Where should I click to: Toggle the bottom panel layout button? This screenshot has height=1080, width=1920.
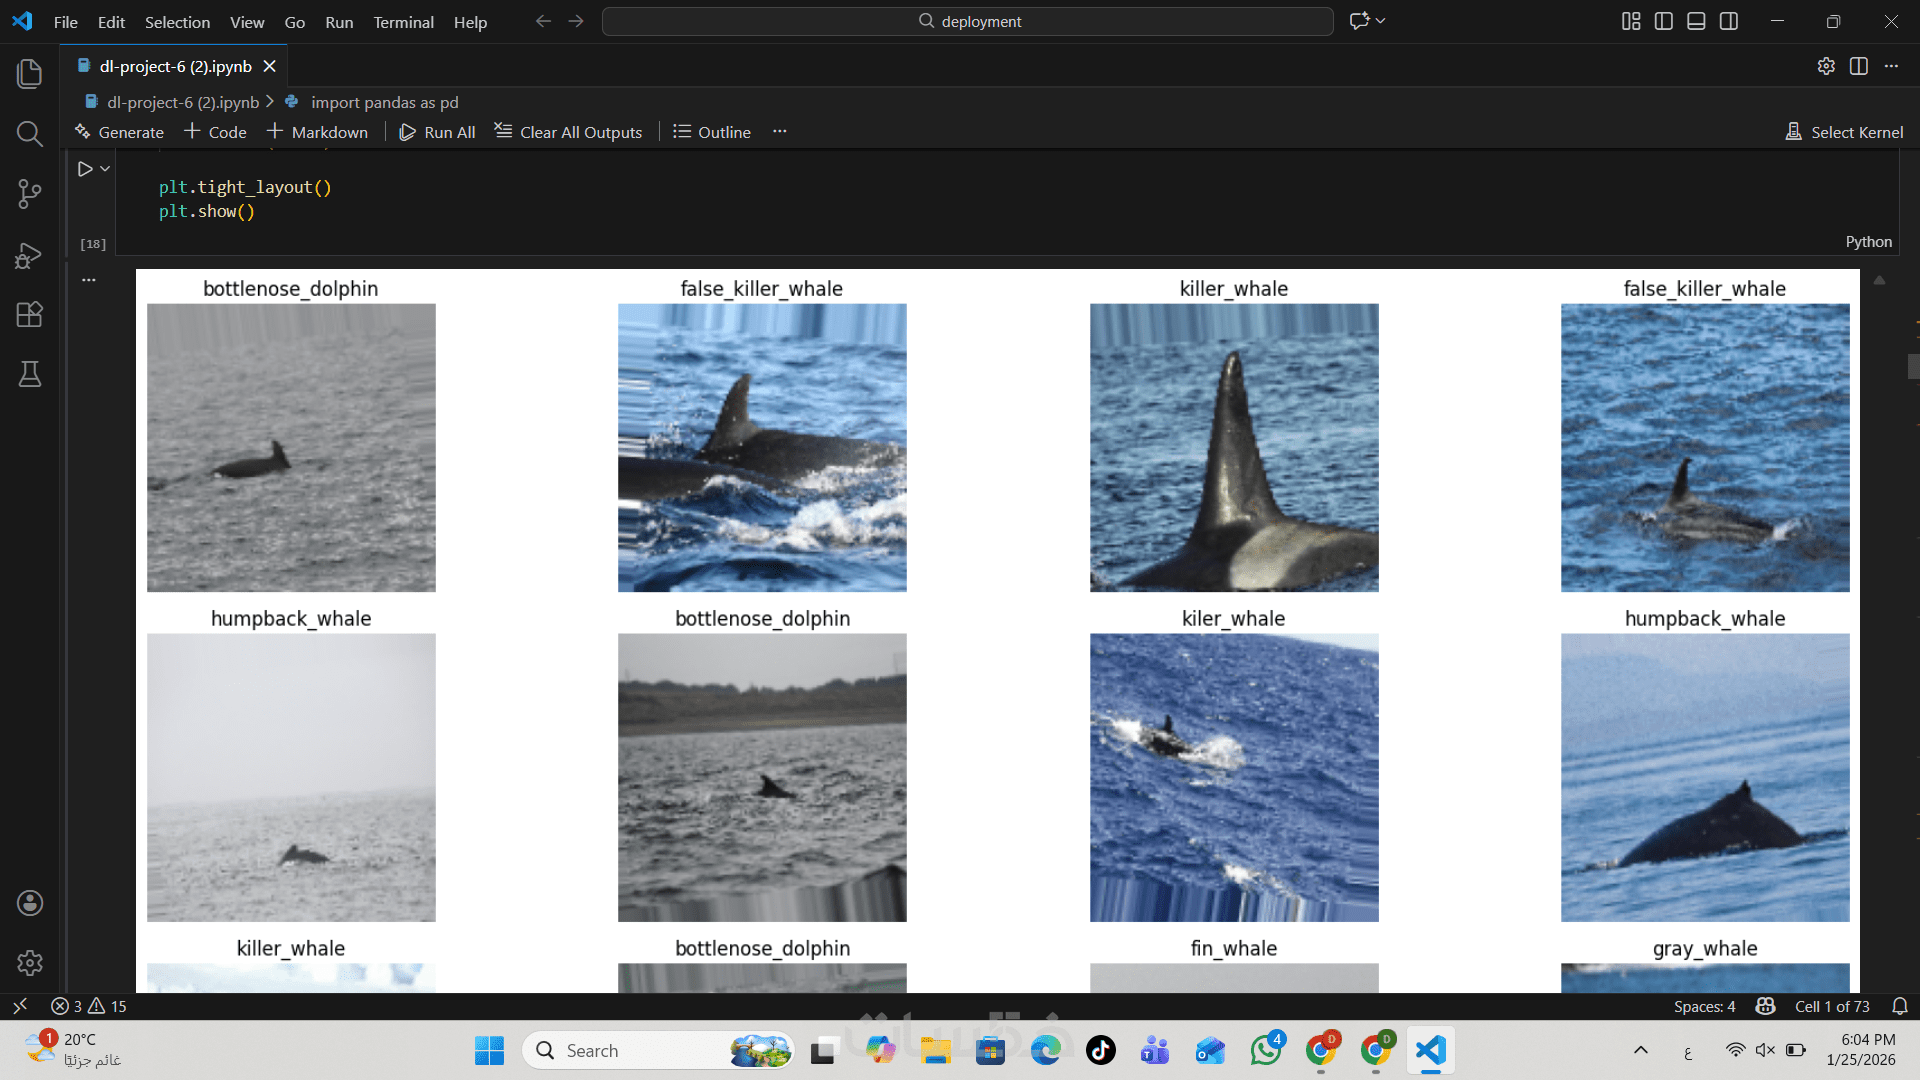[x=1696, y=21]
